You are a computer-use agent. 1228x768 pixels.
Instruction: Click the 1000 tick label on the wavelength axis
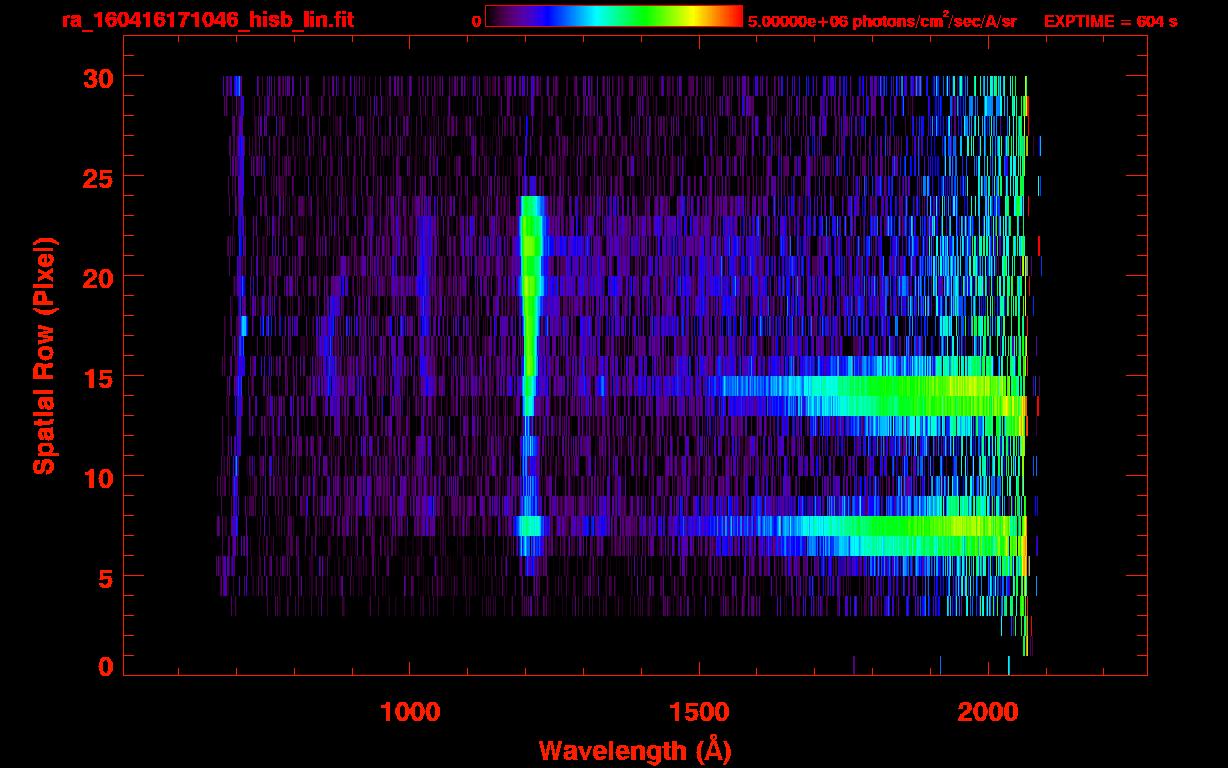coord(410,713)
